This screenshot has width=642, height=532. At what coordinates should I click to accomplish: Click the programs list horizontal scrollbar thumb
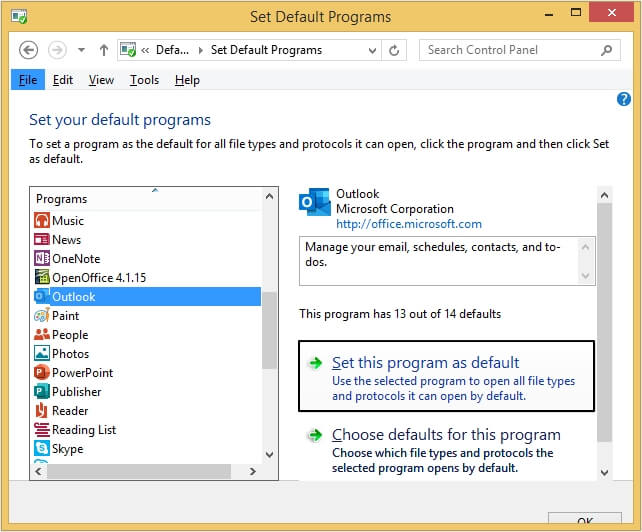139,471
